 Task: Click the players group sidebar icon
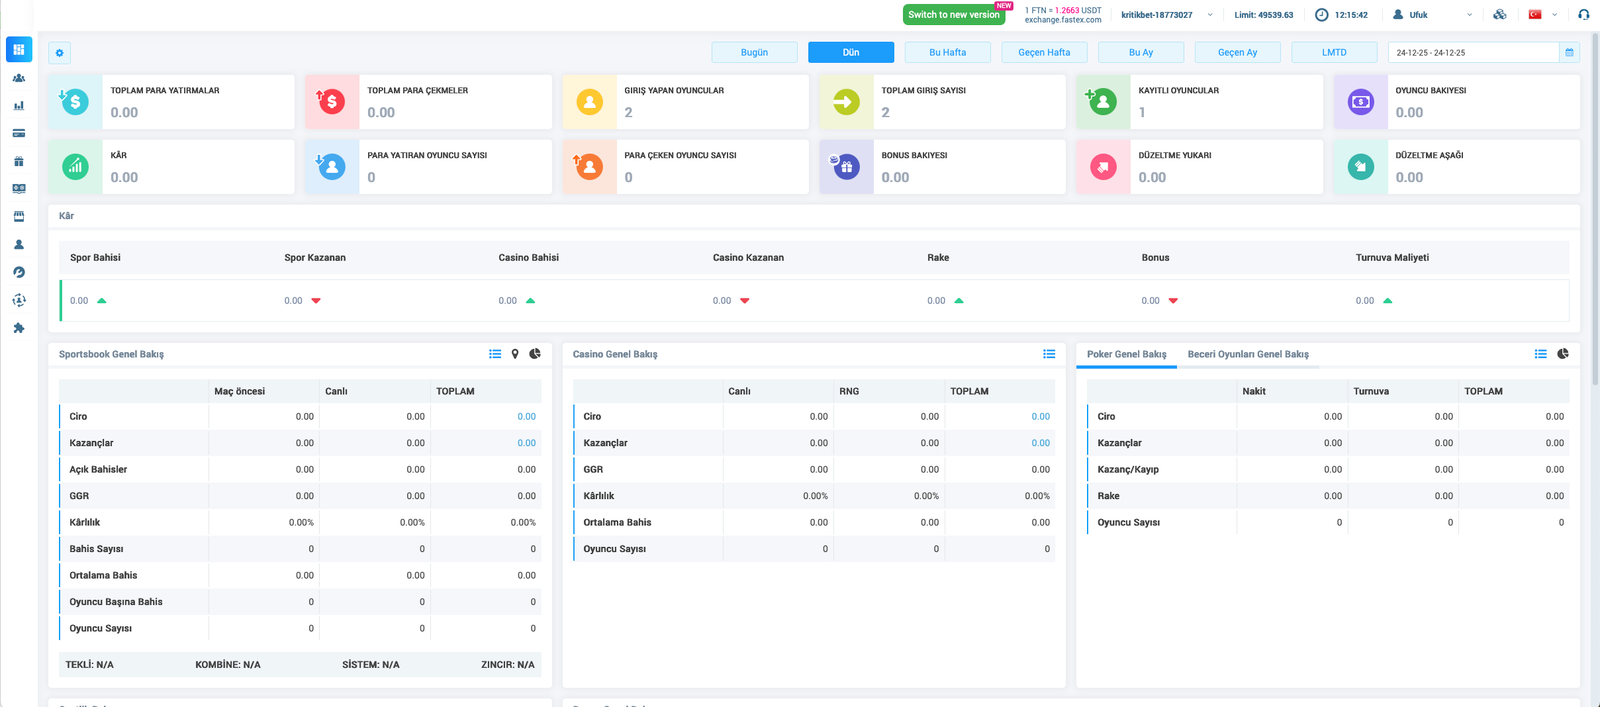pyautogui.click(x=19, y=78)
